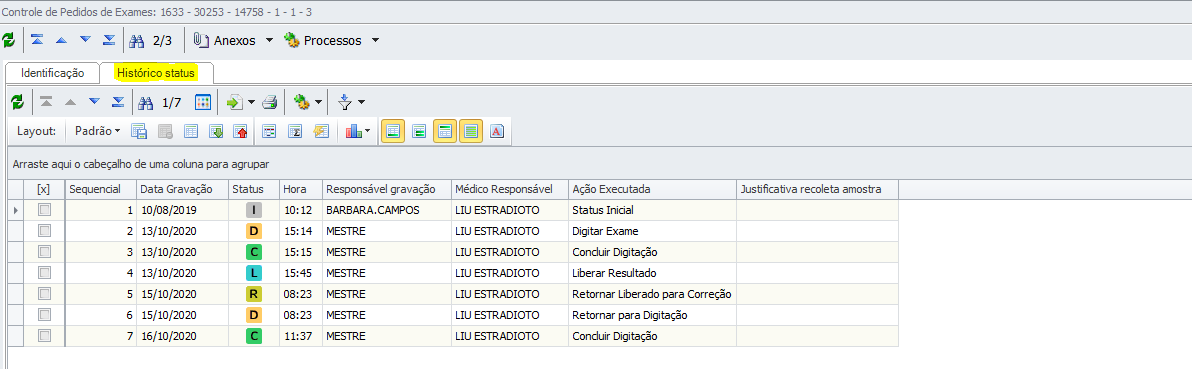Expand the filter funnel dropdown arrow
This screenshot has height=369, width=1192.
tap(361, 102)
